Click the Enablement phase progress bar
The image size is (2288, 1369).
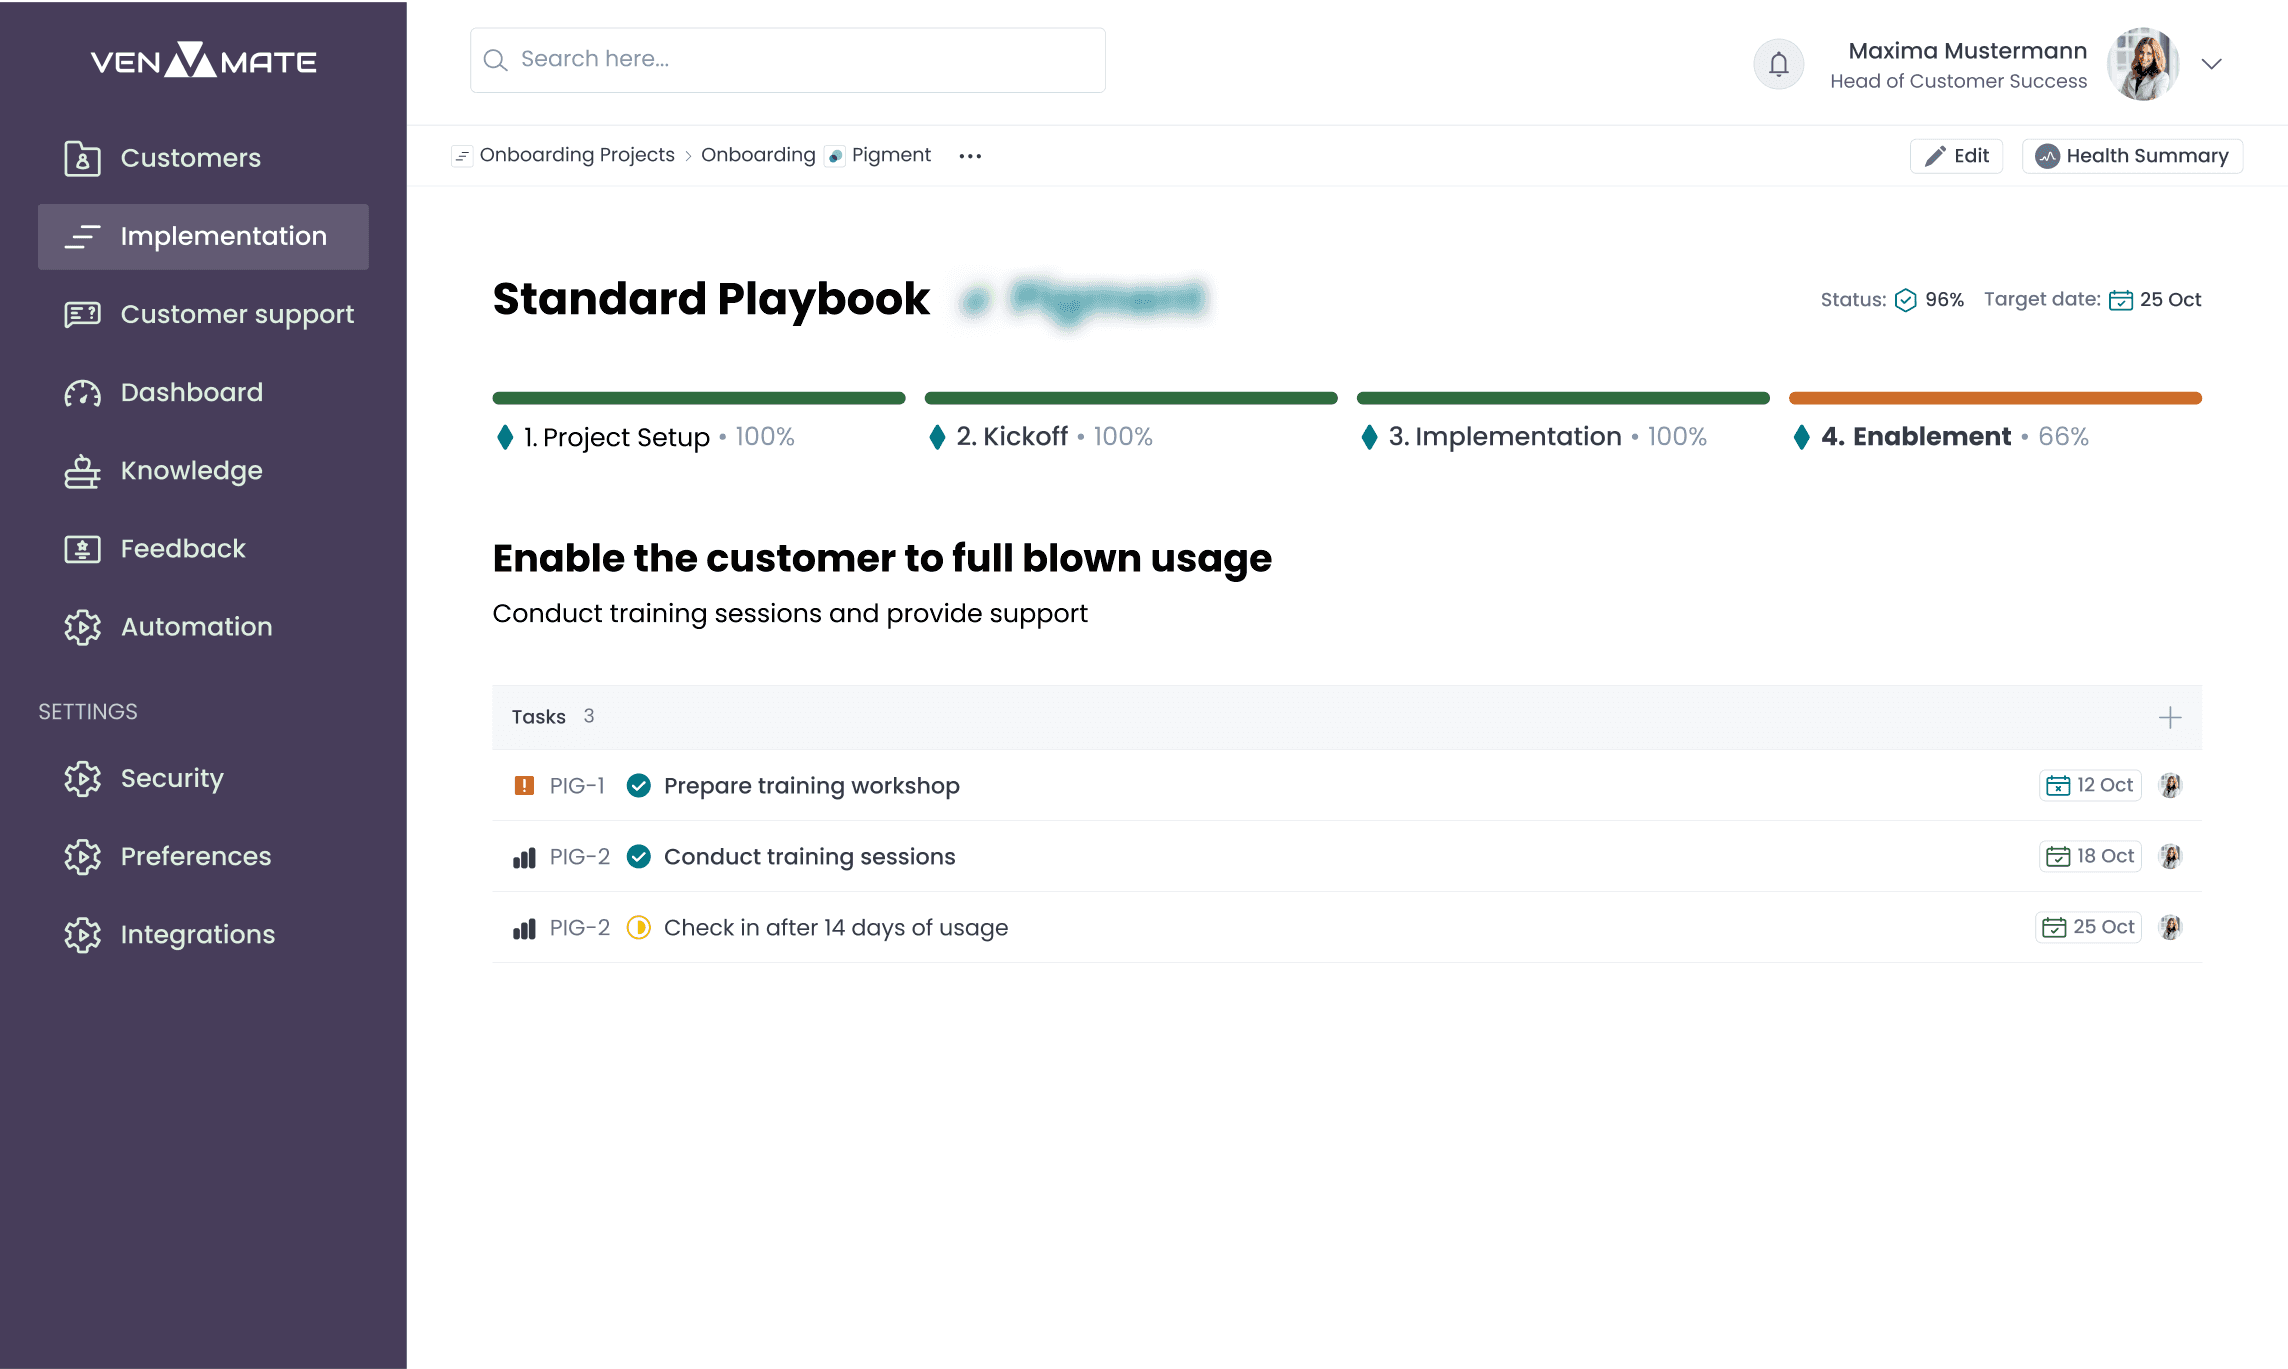tap(1995, 397)
